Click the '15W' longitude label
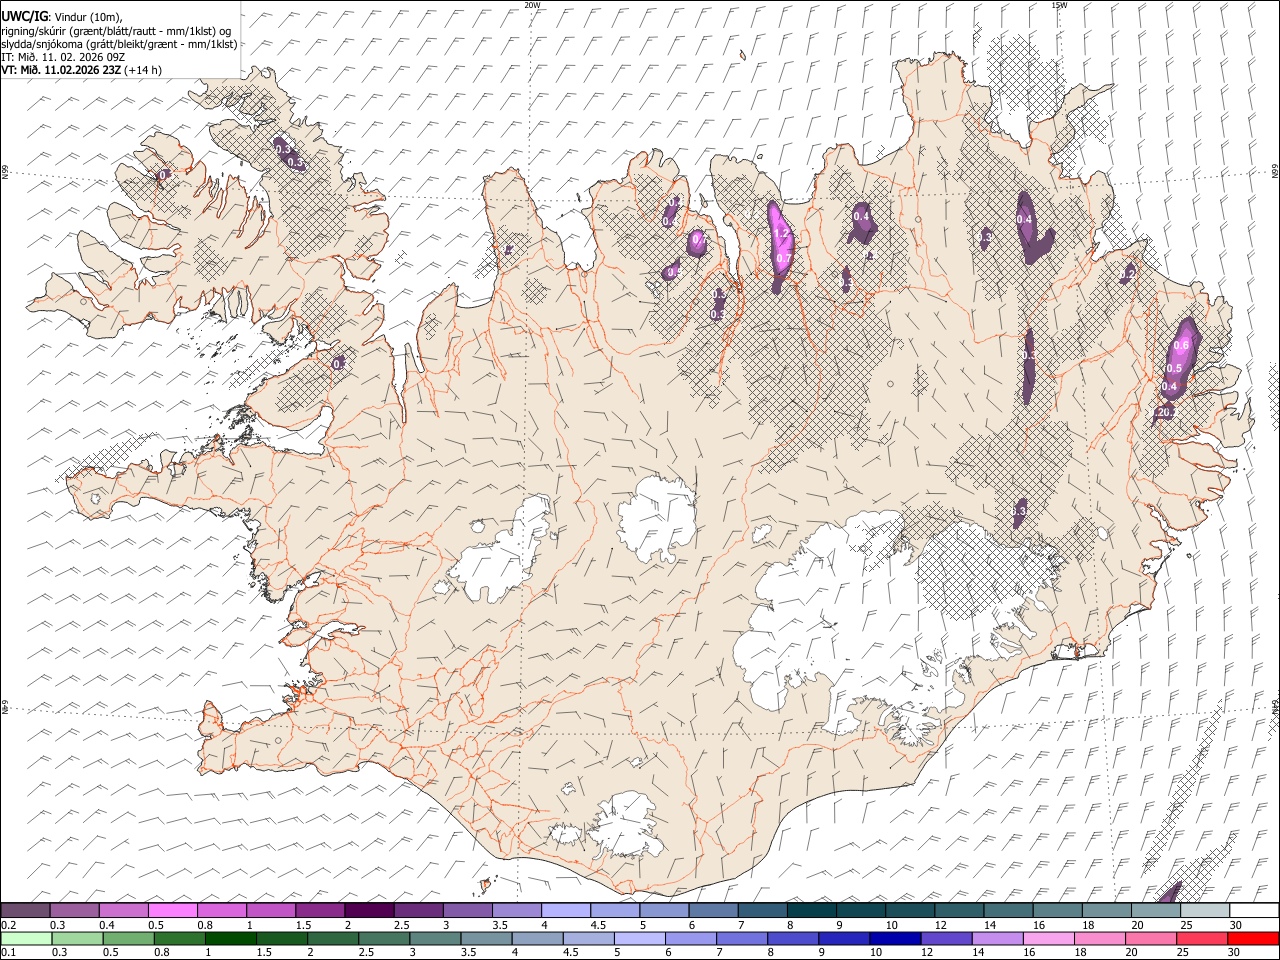 tap(1058, 5)
